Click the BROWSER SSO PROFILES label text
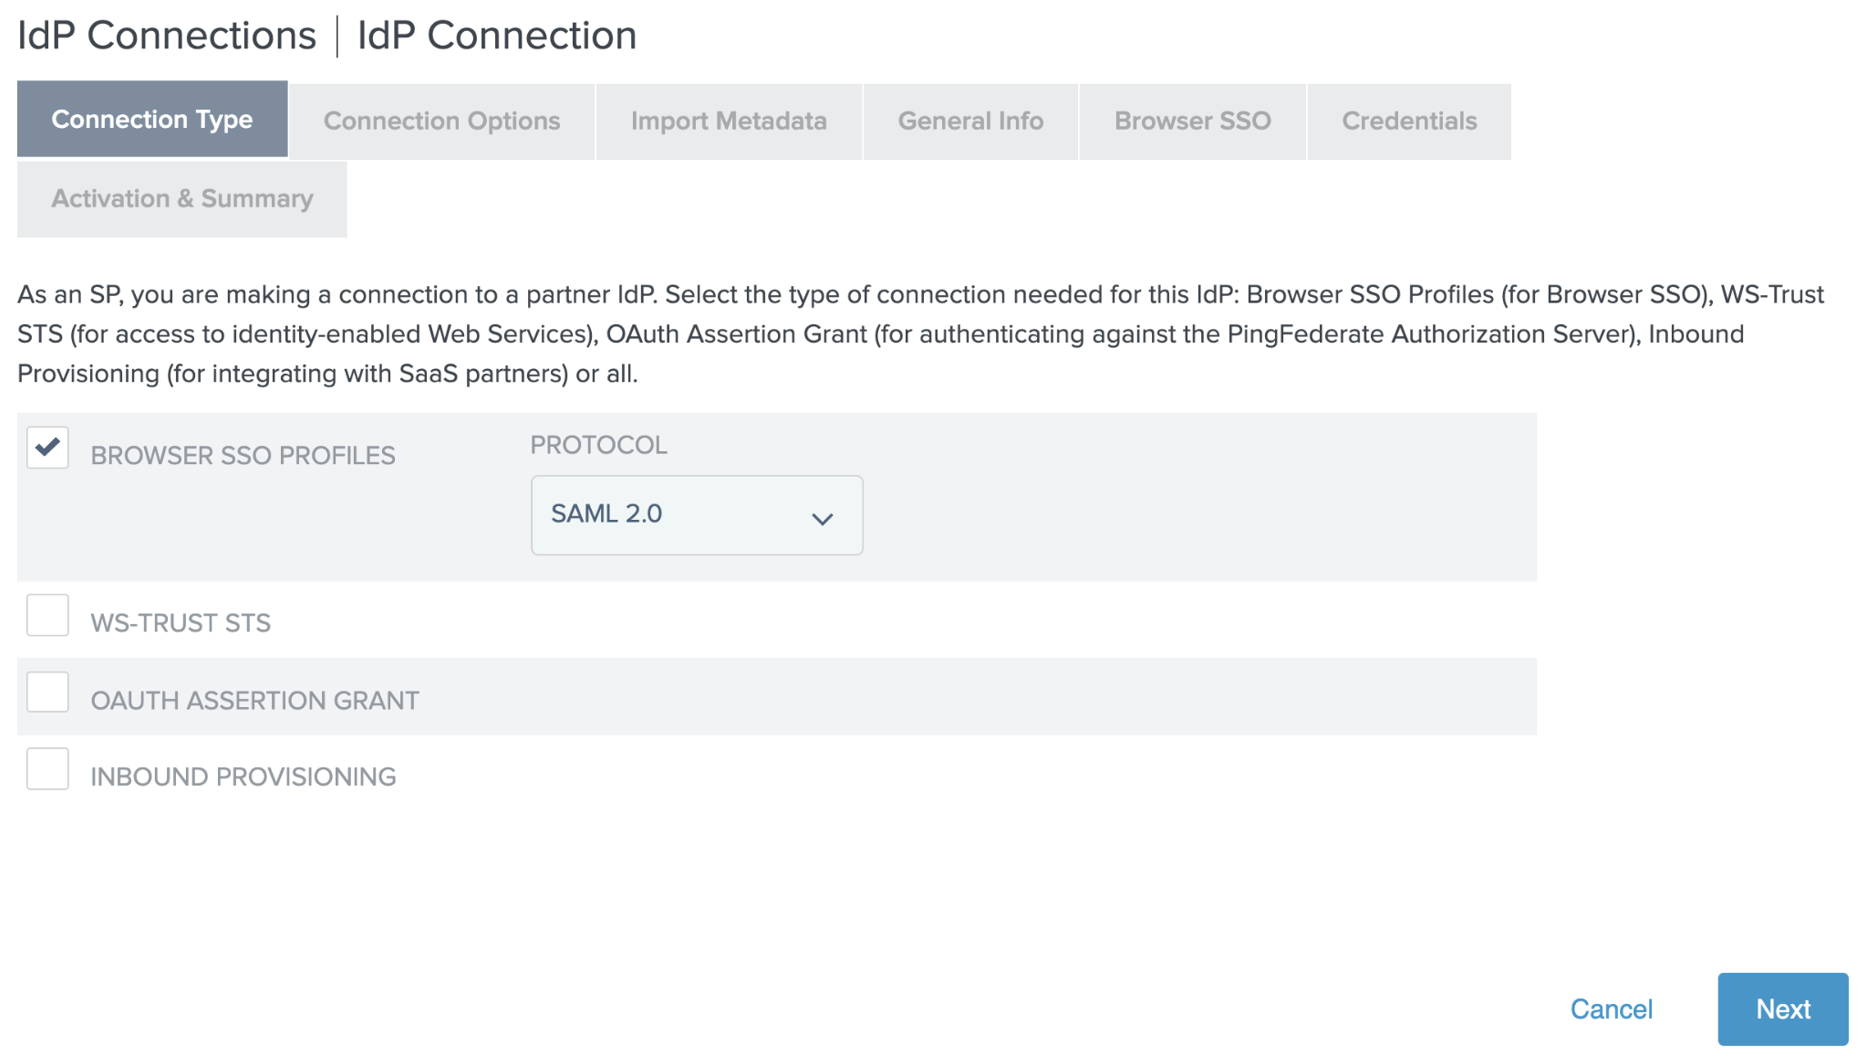The height and width of the screenshot is (1056, 1865). [243, 456]
